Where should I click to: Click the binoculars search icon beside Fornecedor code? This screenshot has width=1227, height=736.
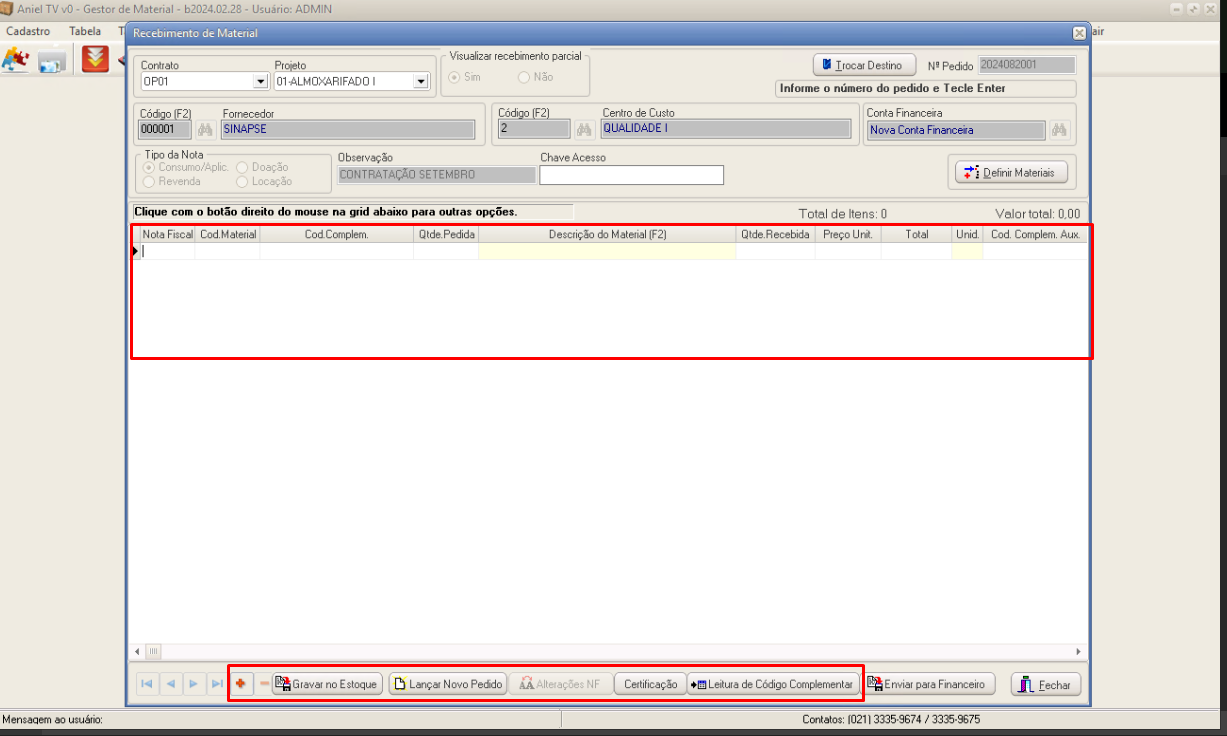205,129
